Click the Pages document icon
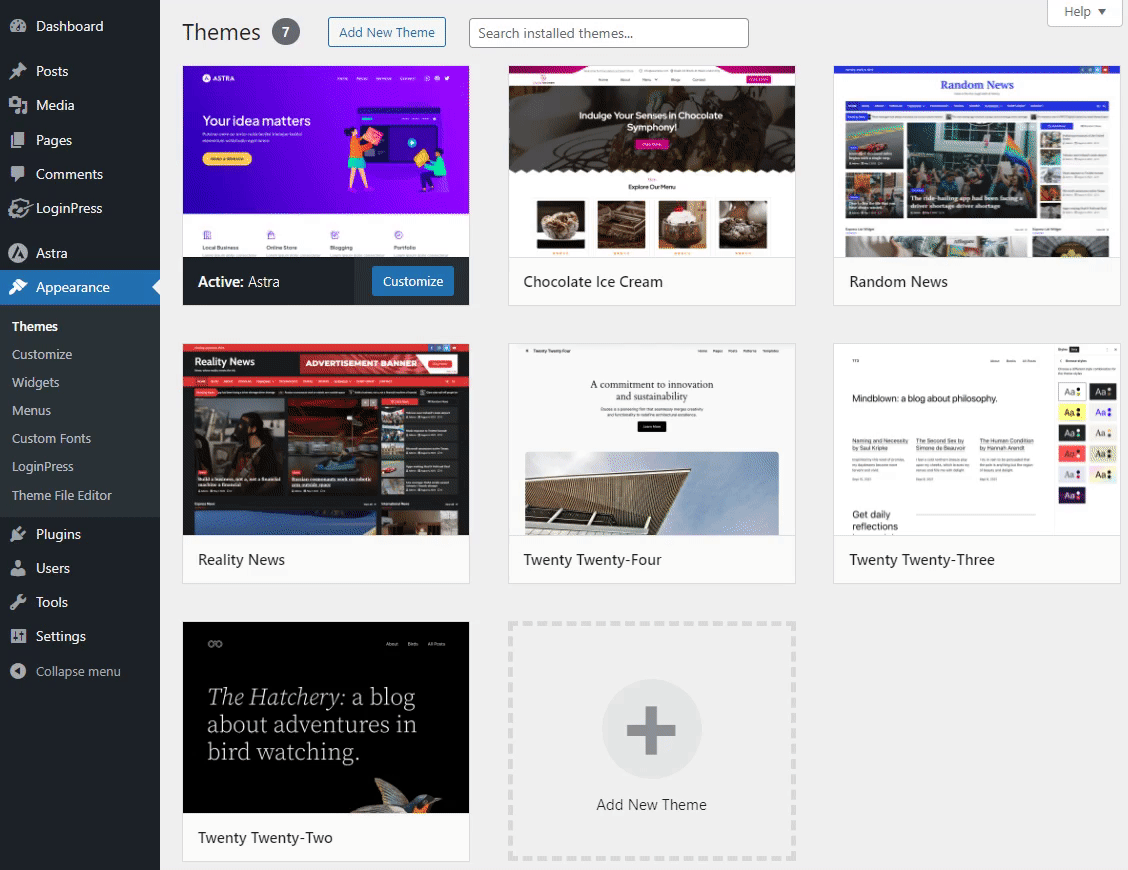This screenshot has height=870, width=1128. pyautogui.click(x=18, y=140)
